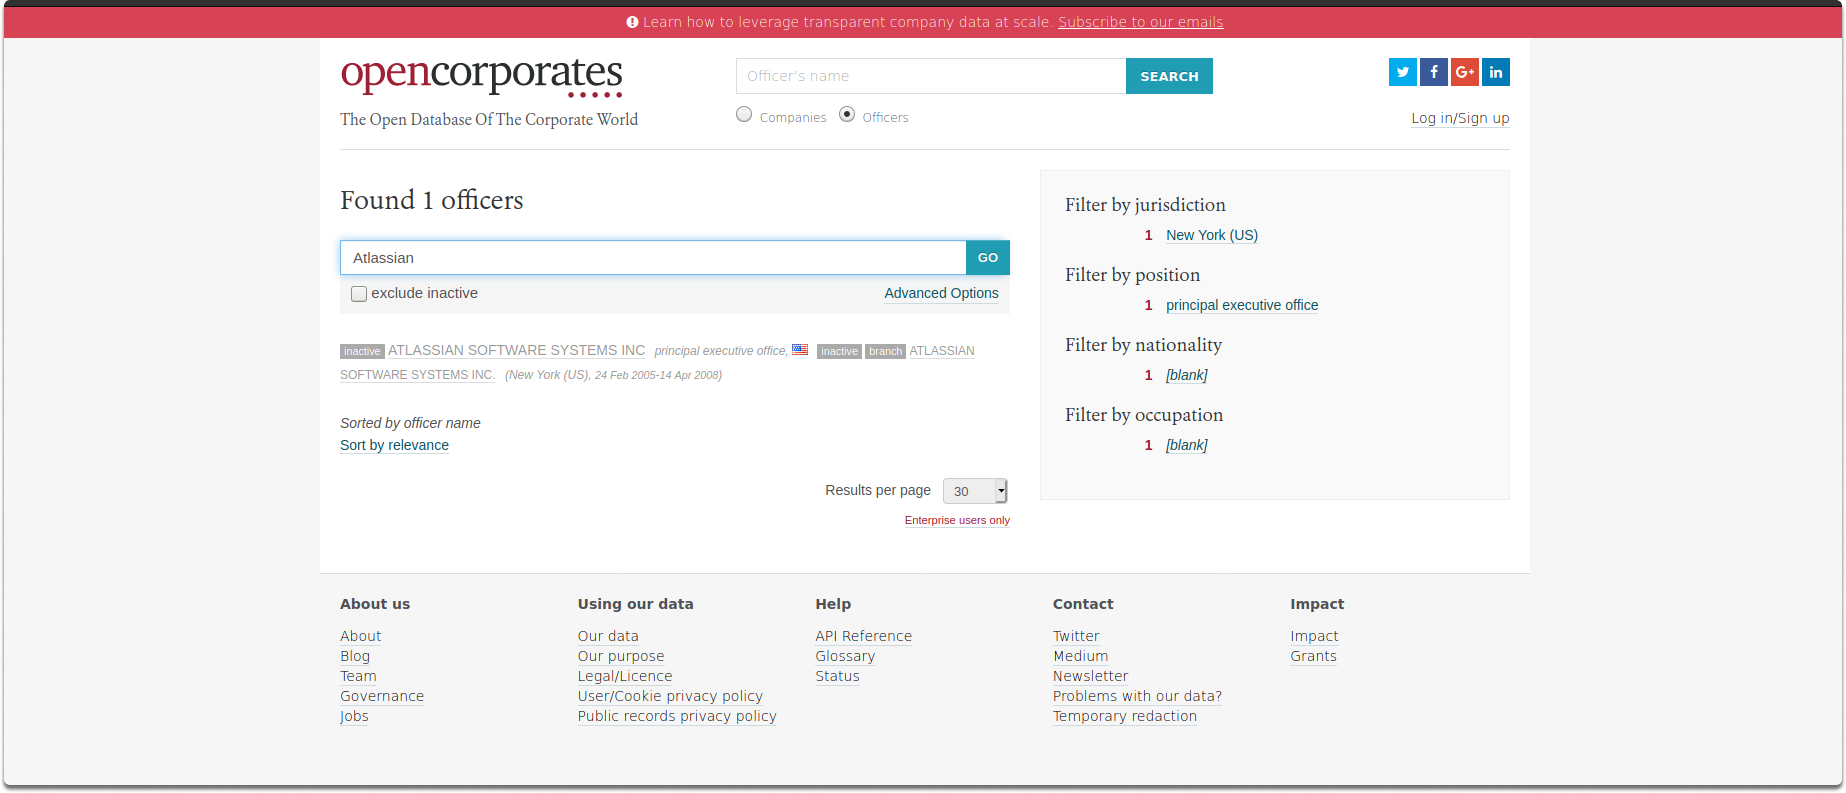
Task: Click the Found 1 officers heading
Action: point(431,200)
